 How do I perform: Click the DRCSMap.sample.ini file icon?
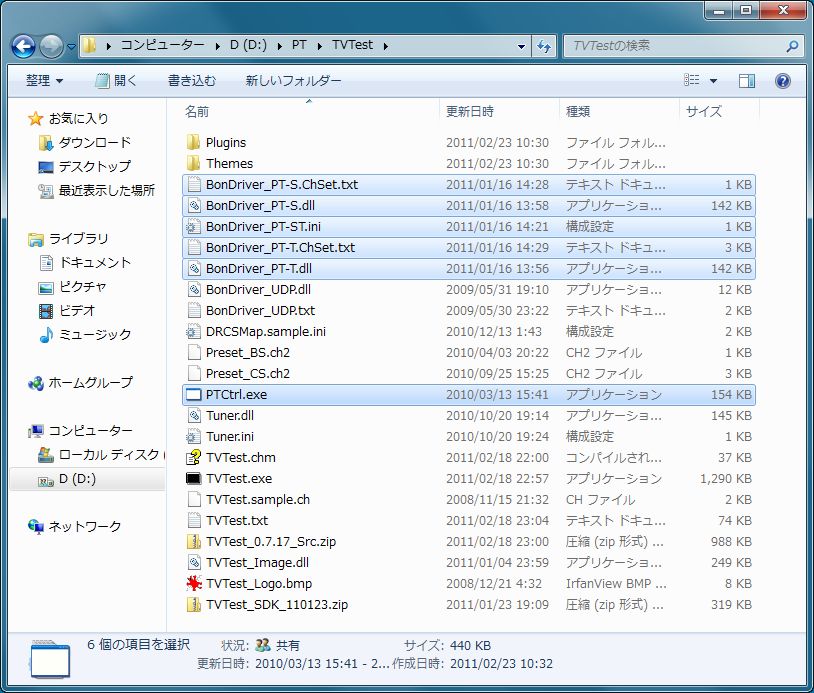194,331
